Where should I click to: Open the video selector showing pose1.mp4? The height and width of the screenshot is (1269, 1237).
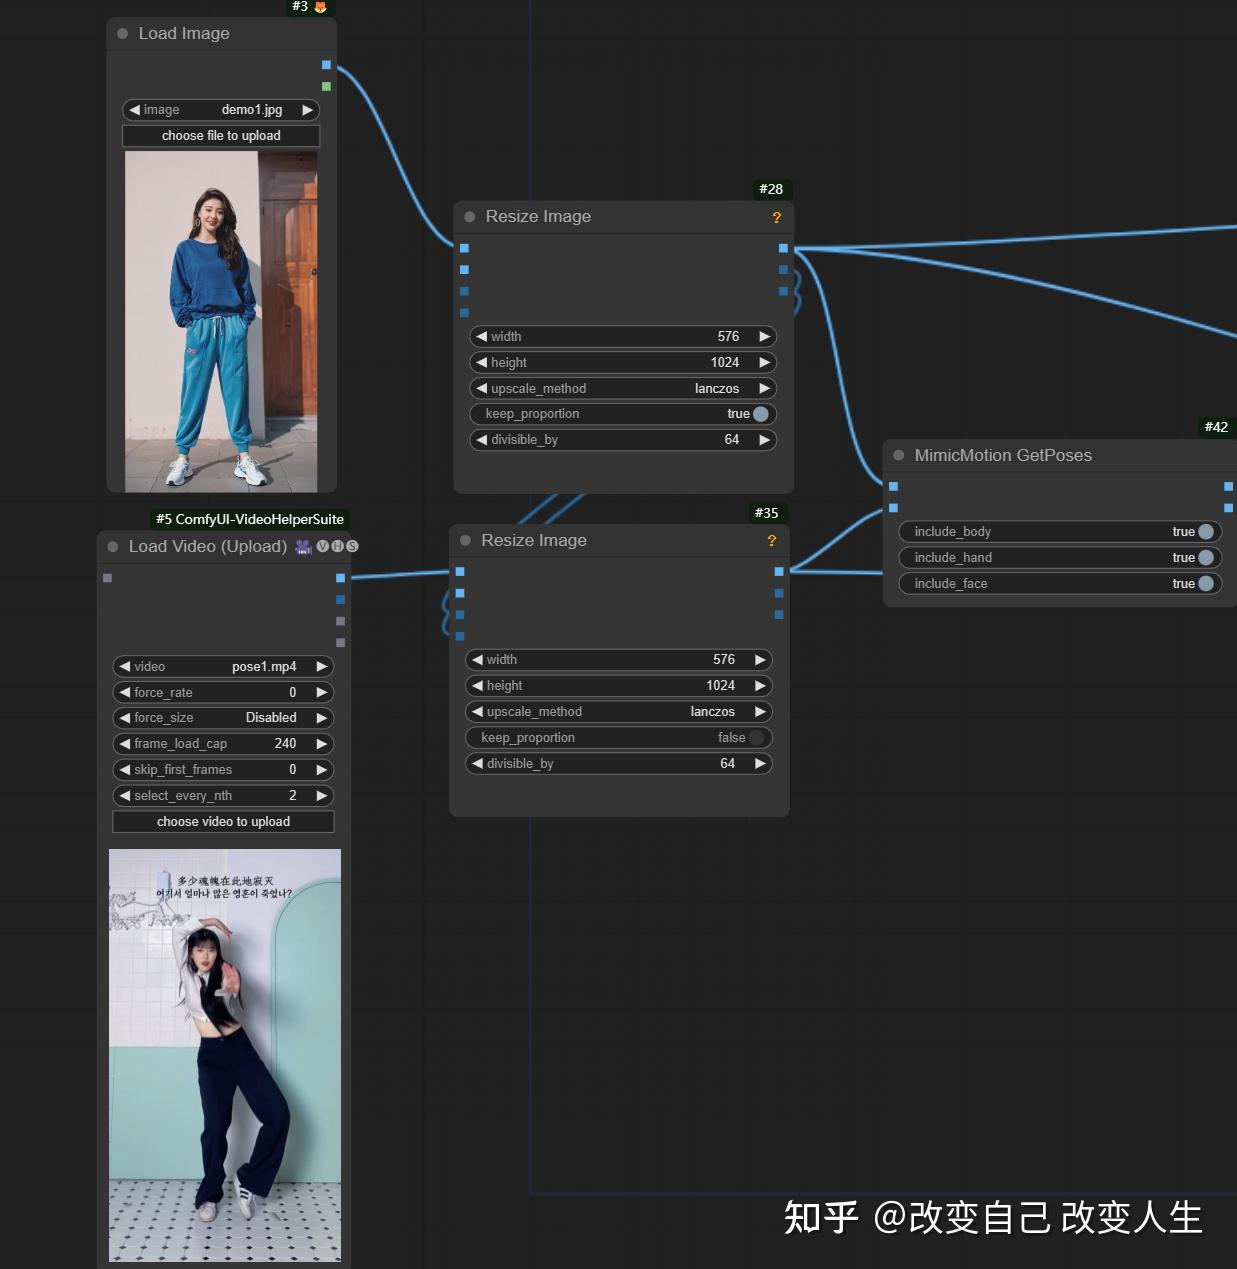click(x=223, y=666)
